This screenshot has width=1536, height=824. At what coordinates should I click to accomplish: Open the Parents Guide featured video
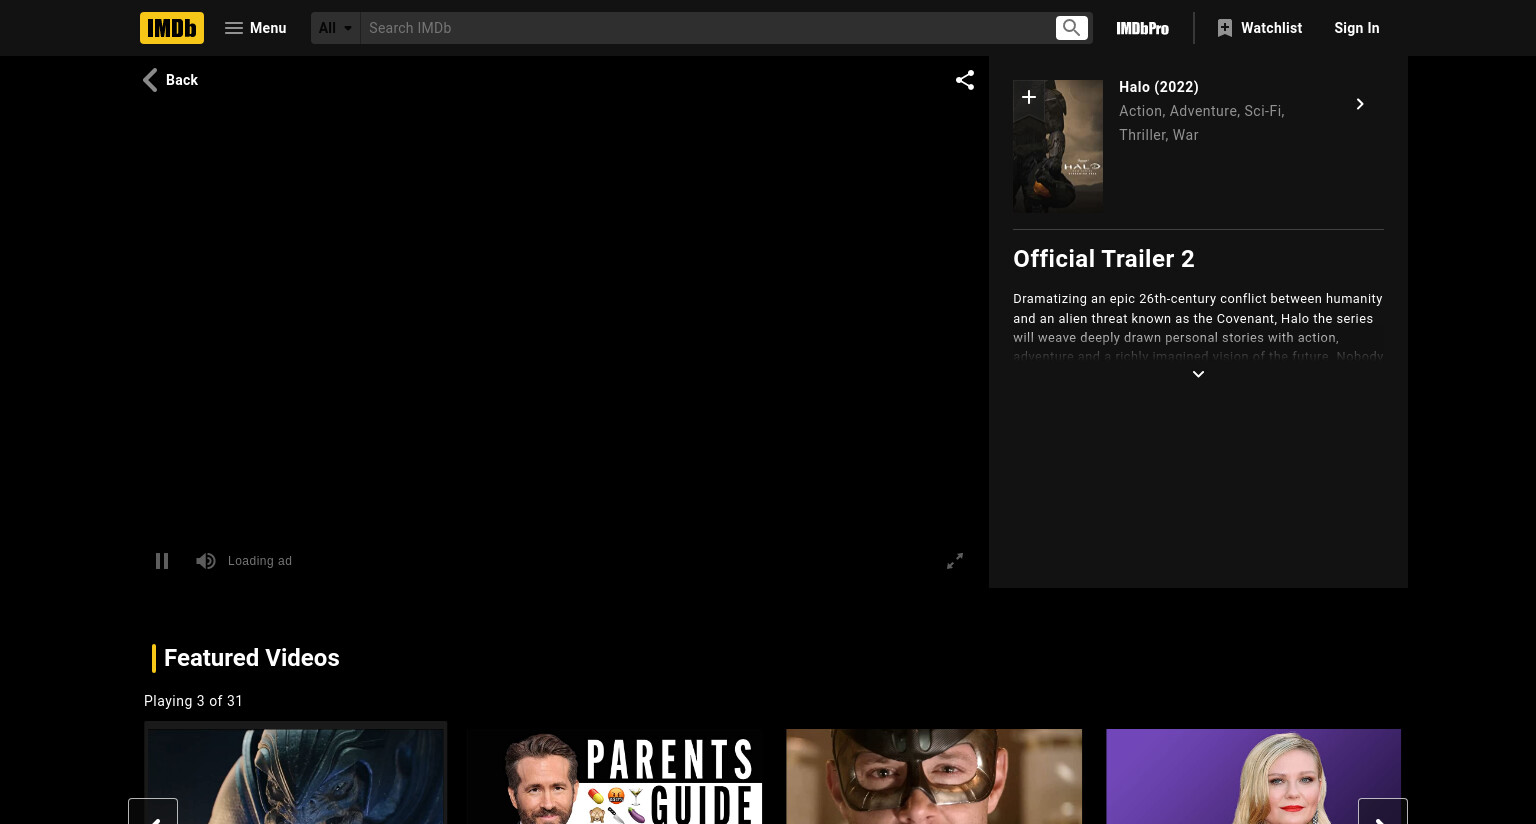614,776
